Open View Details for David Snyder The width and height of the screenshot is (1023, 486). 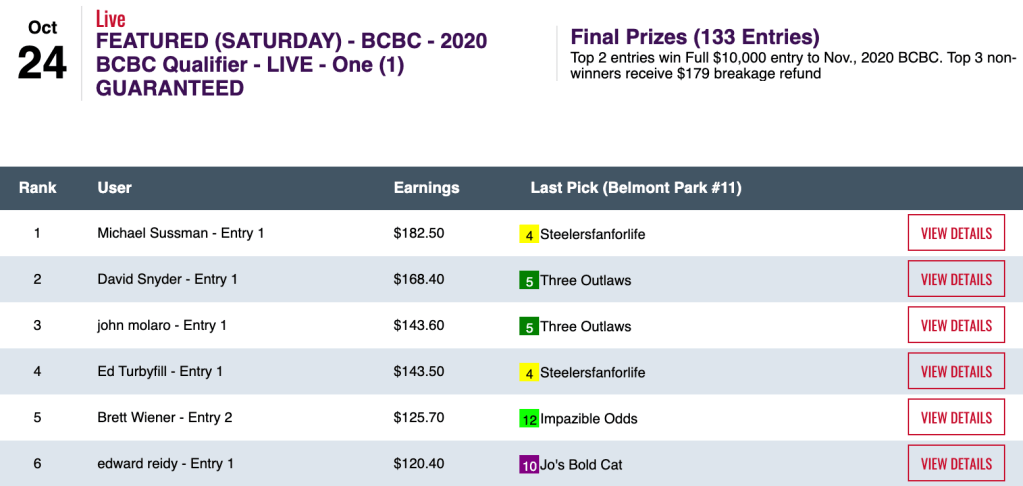pyautogui.click(x=956, y=279)
